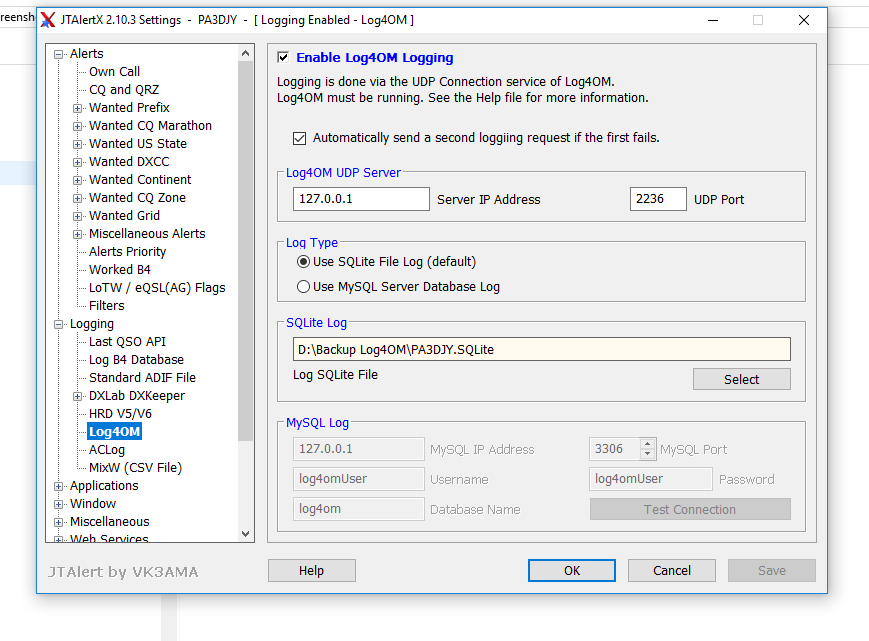Open LoTW / eQSL(AG) Flags settings
This screenshot has height=641, width=869.
(157, 288)
